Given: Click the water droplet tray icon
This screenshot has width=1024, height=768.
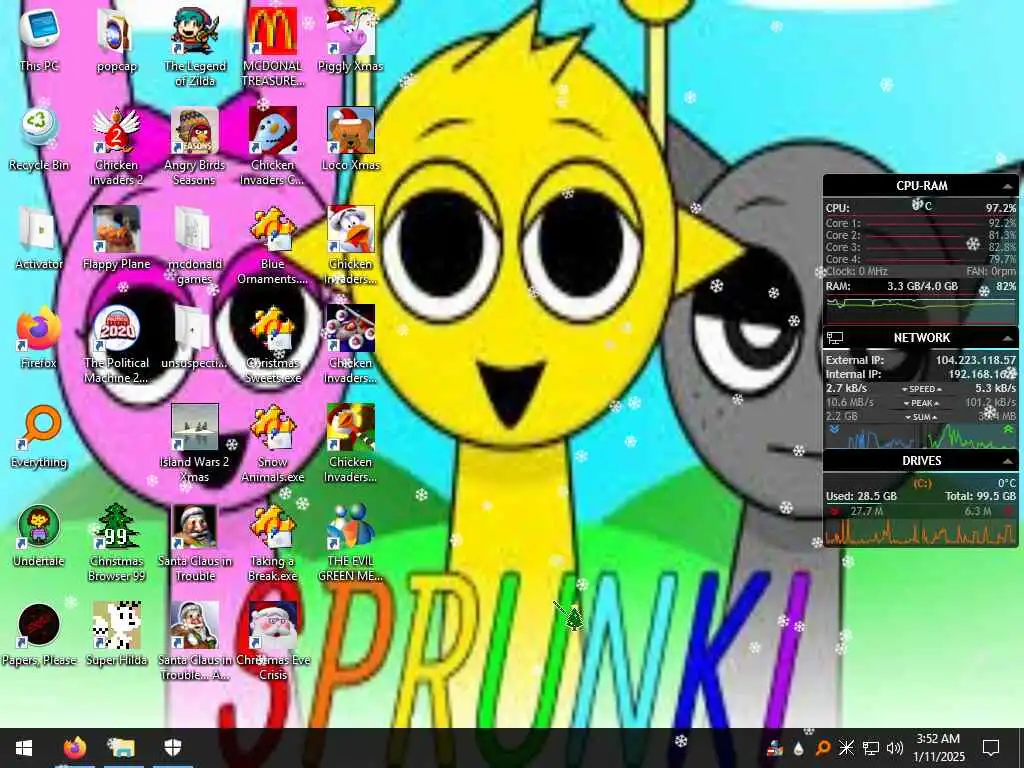Looking at the screenshot, I should pyautogui.click(x=798, y=748).
